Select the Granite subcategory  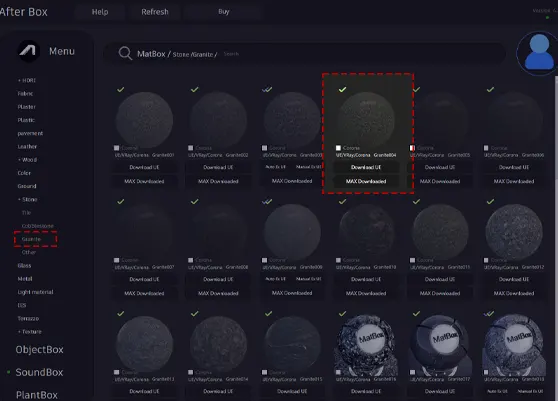click(x=31, y=239)
